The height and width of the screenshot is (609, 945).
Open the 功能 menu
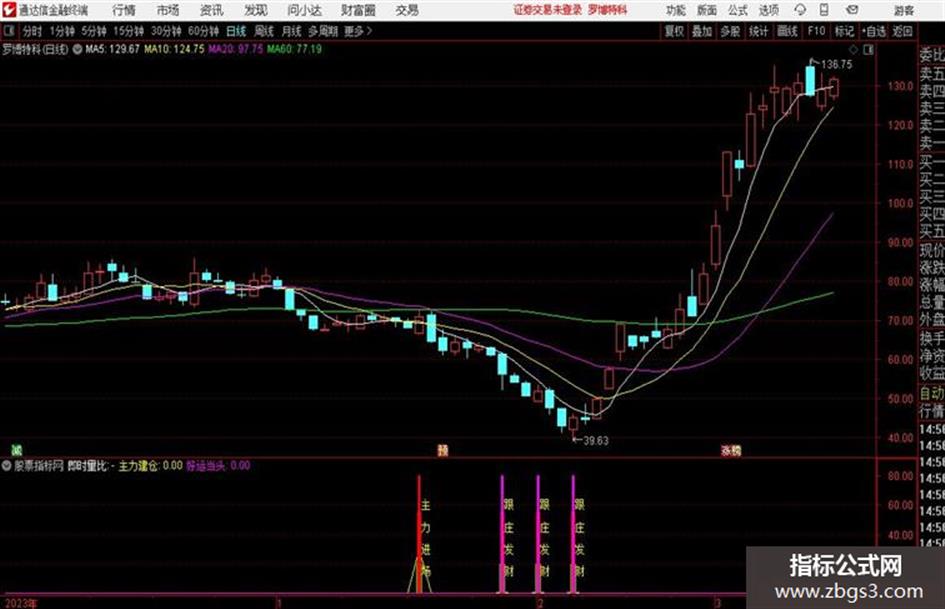pos(676,10)
